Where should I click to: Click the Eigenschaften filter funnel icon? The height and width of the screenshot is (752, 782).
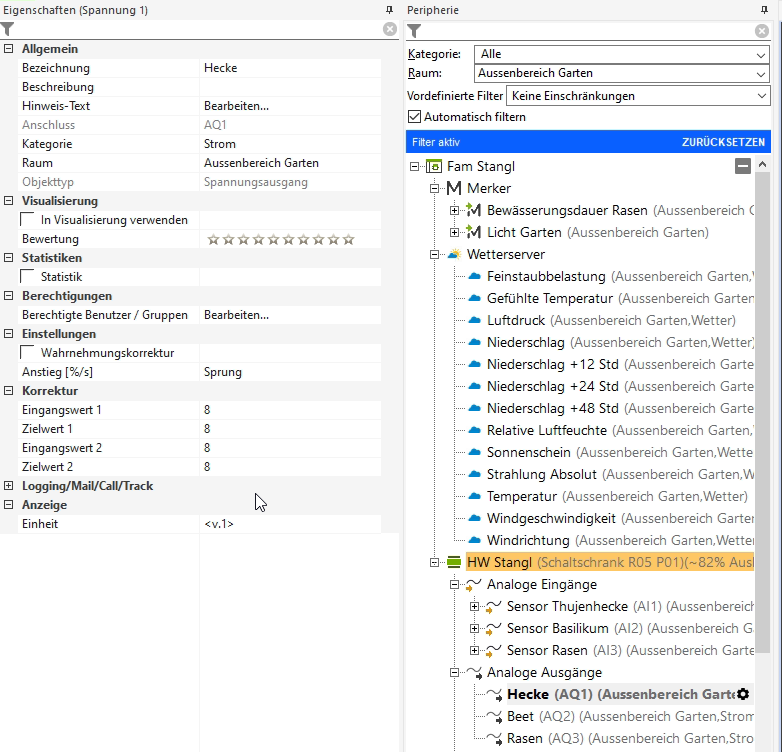click(x=7, y=29)
